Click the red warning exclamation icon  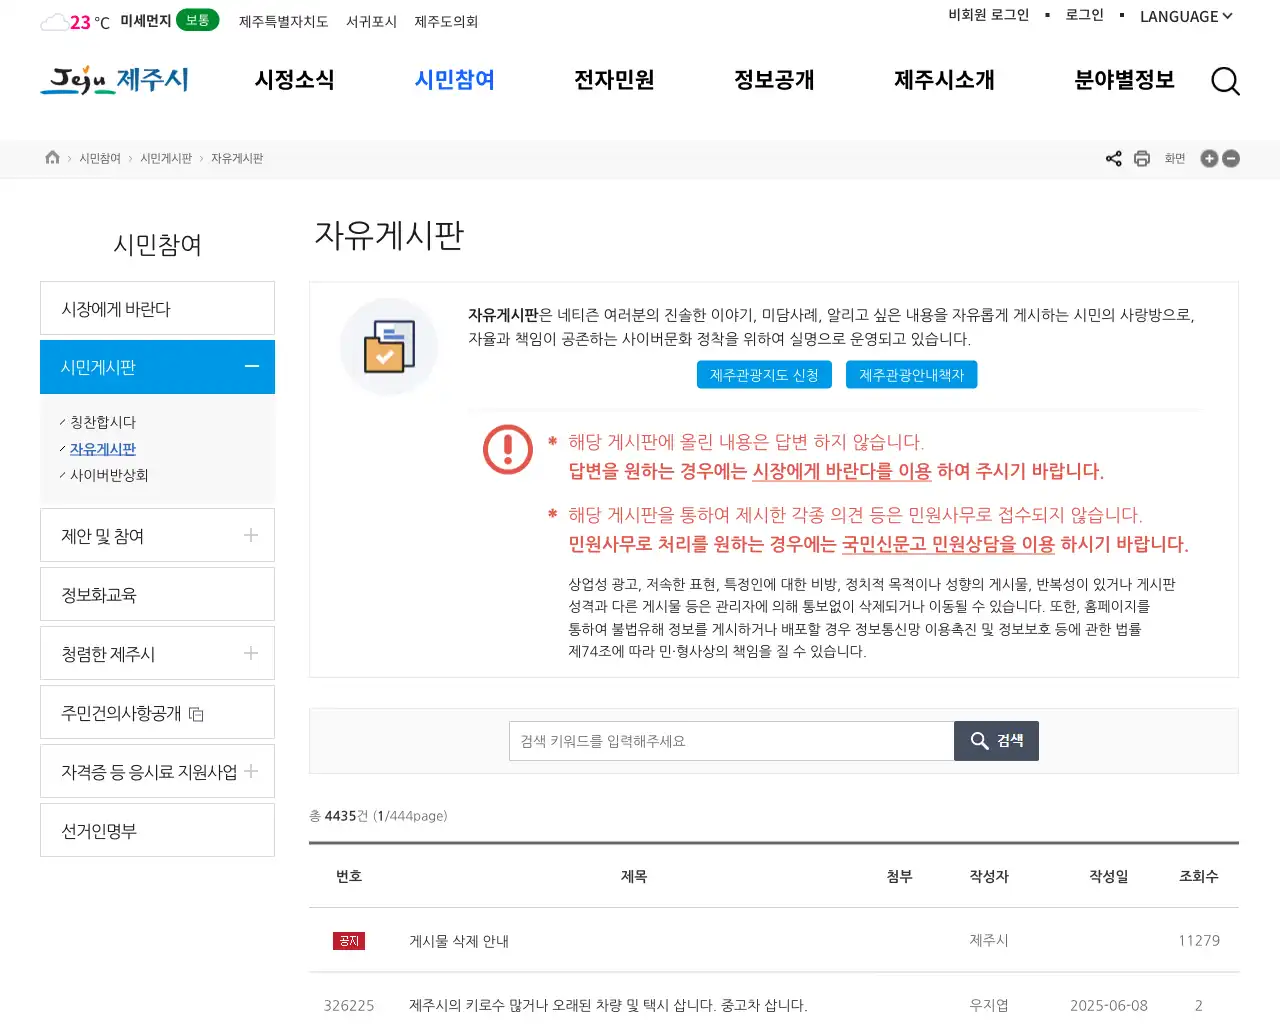point(508,449)
